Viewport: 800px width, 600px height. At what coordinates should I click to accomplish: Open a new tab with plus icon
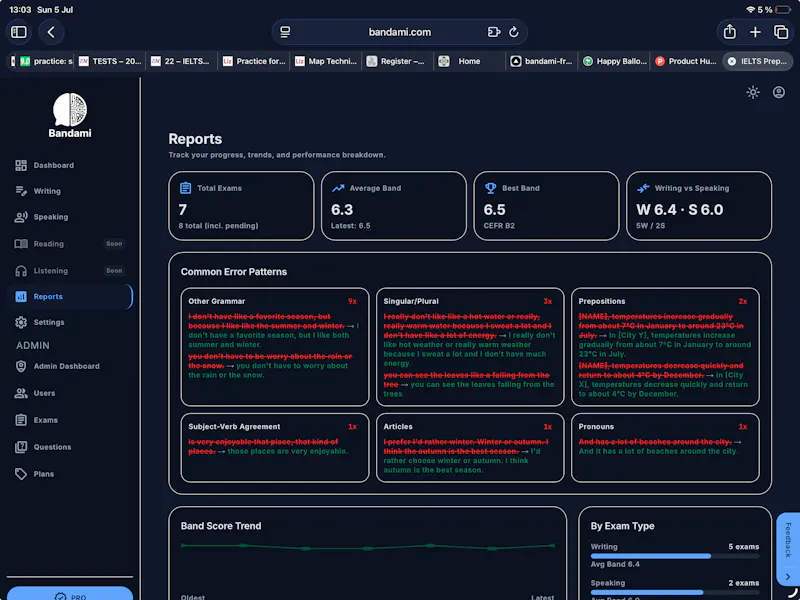pos(755,32)
